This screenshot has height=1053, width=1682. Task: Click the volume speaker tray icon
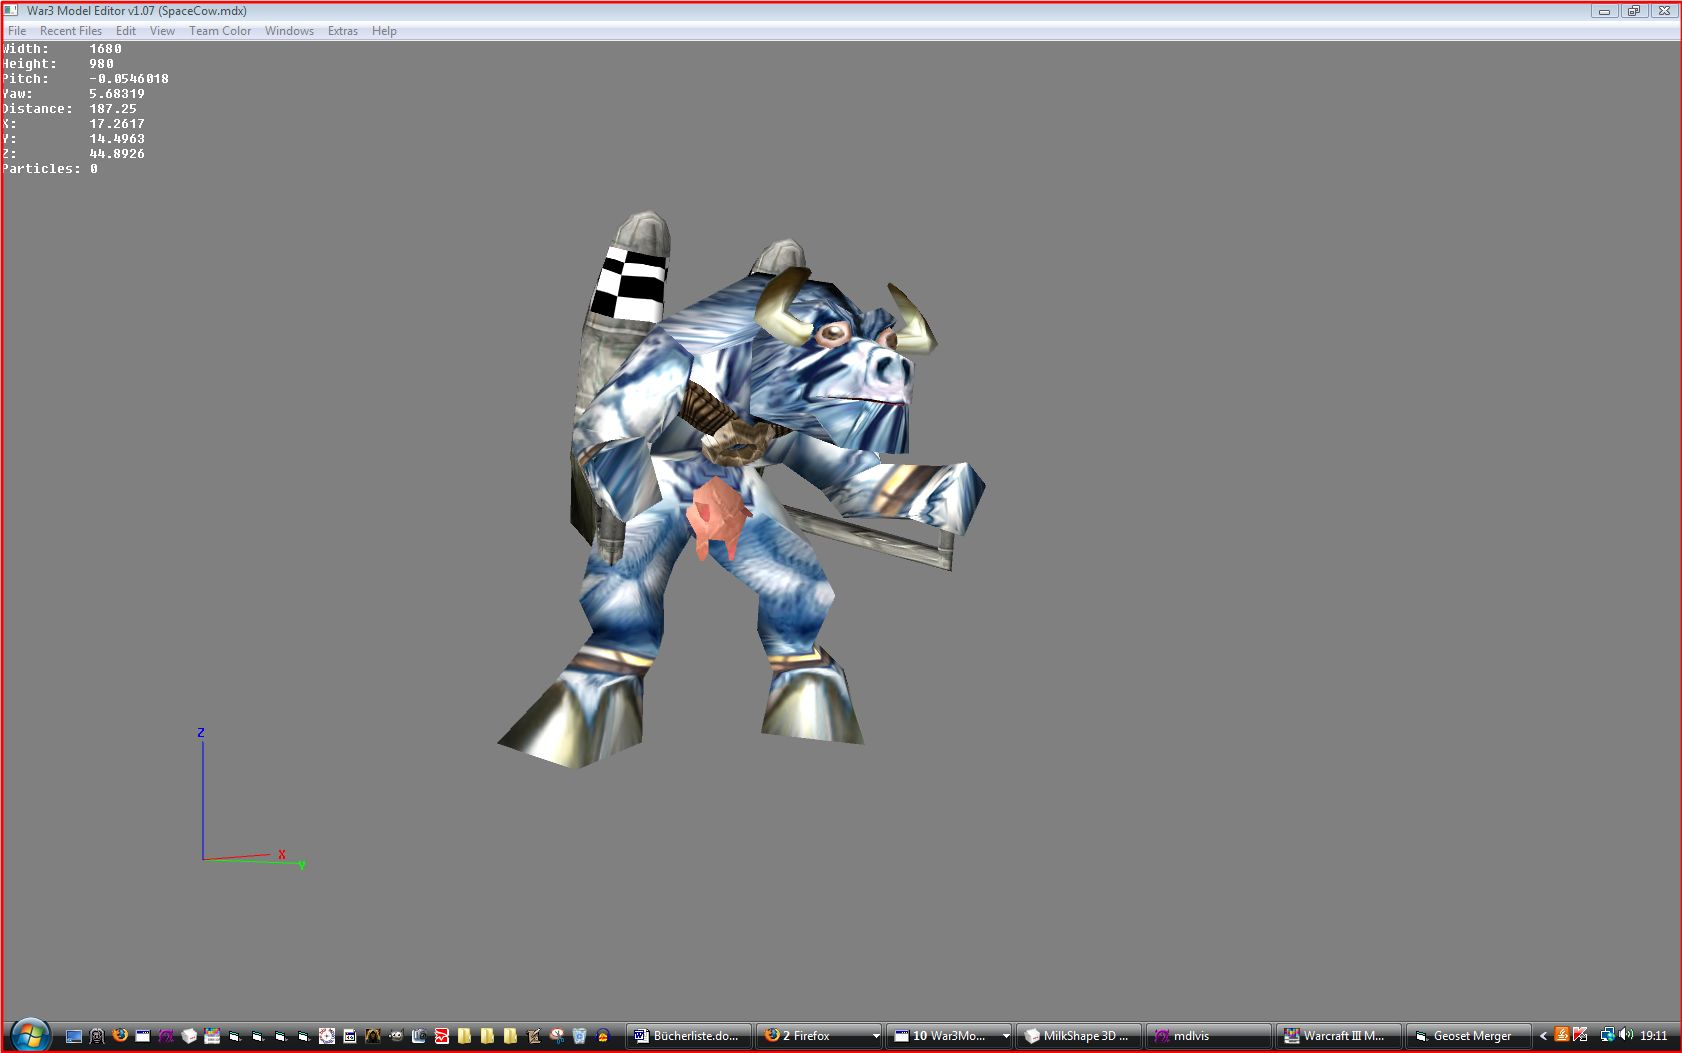[x=1626, y=1035]
